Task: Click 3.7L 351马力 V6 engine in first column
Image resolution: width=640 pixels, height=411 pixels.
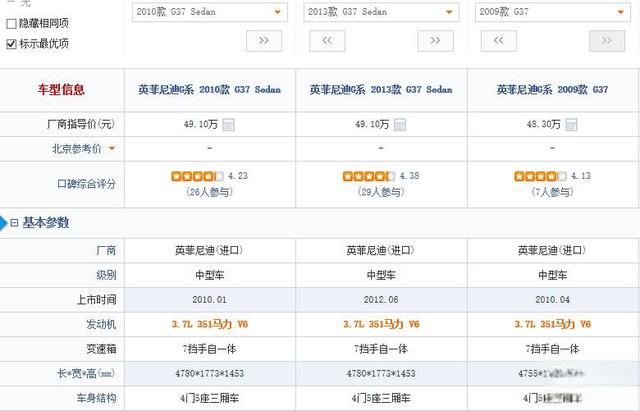Action: [x=209, y=324]
